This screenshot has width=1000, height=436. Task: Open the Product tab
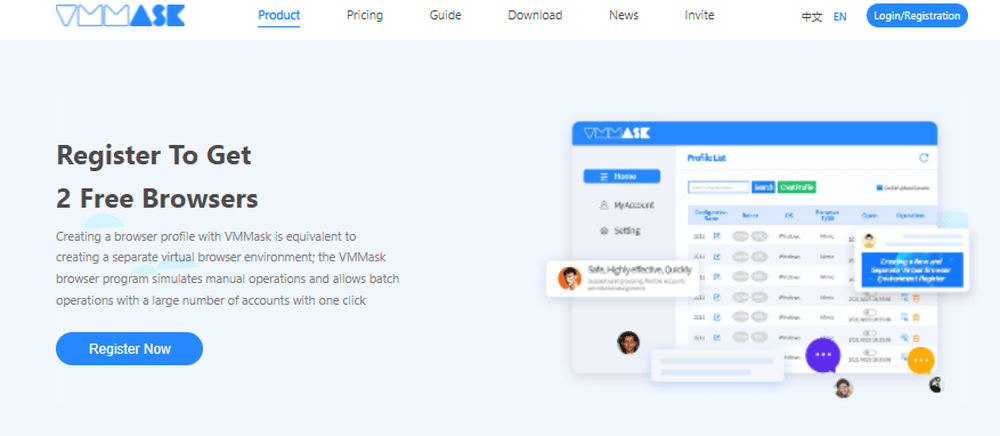[279, 15]
